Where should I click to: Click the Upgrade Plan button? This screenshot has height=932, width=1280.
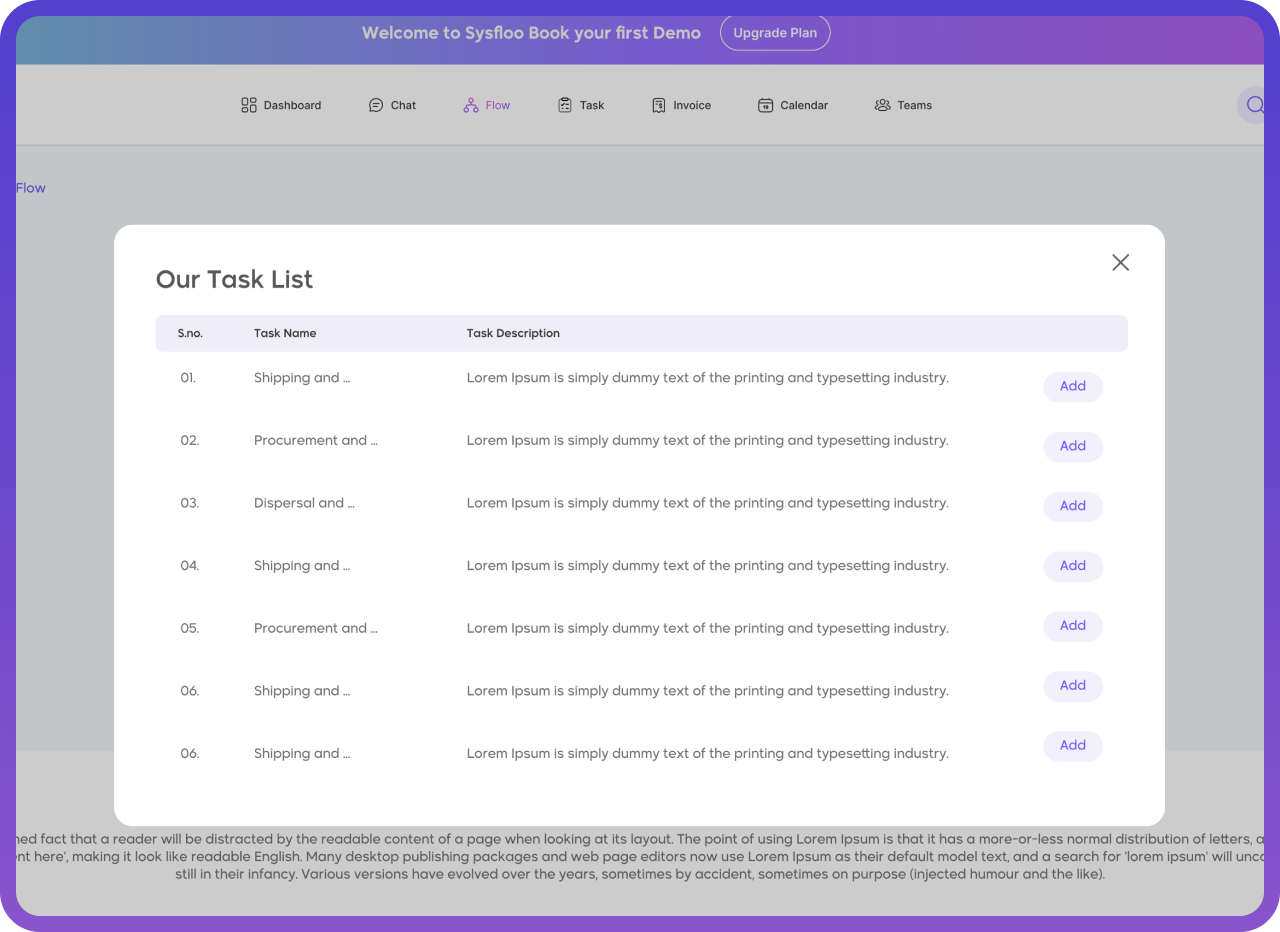(775, 33)
